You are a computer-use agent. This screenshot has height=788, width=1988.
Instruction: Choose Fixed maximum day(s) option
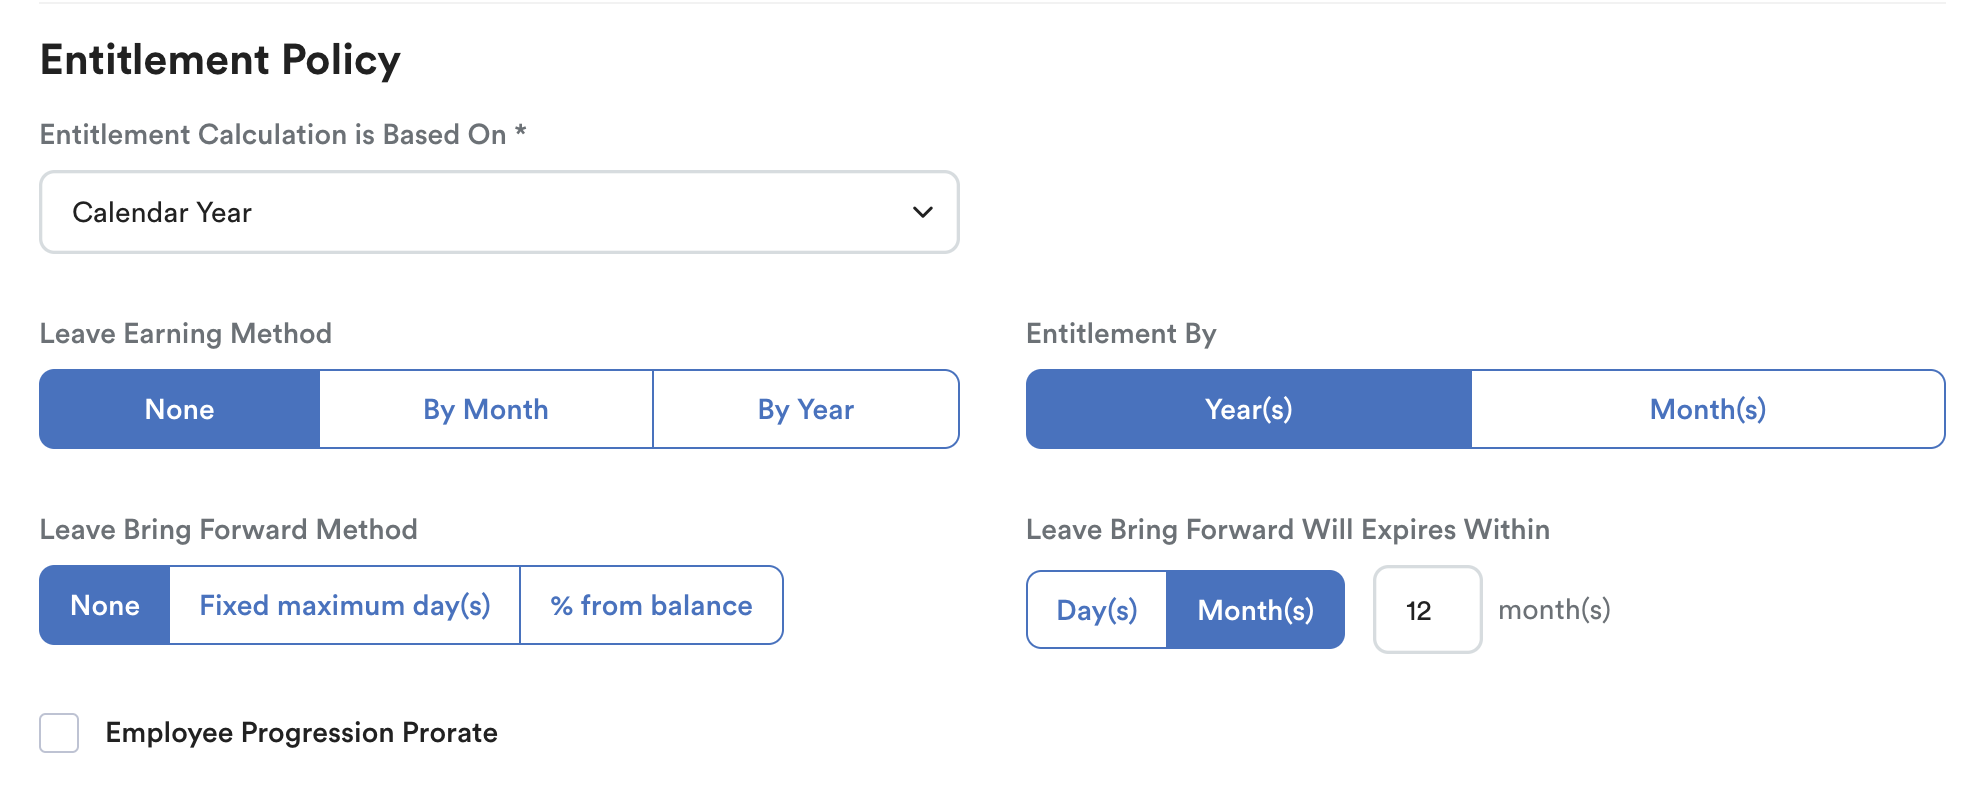click(345, 605)
